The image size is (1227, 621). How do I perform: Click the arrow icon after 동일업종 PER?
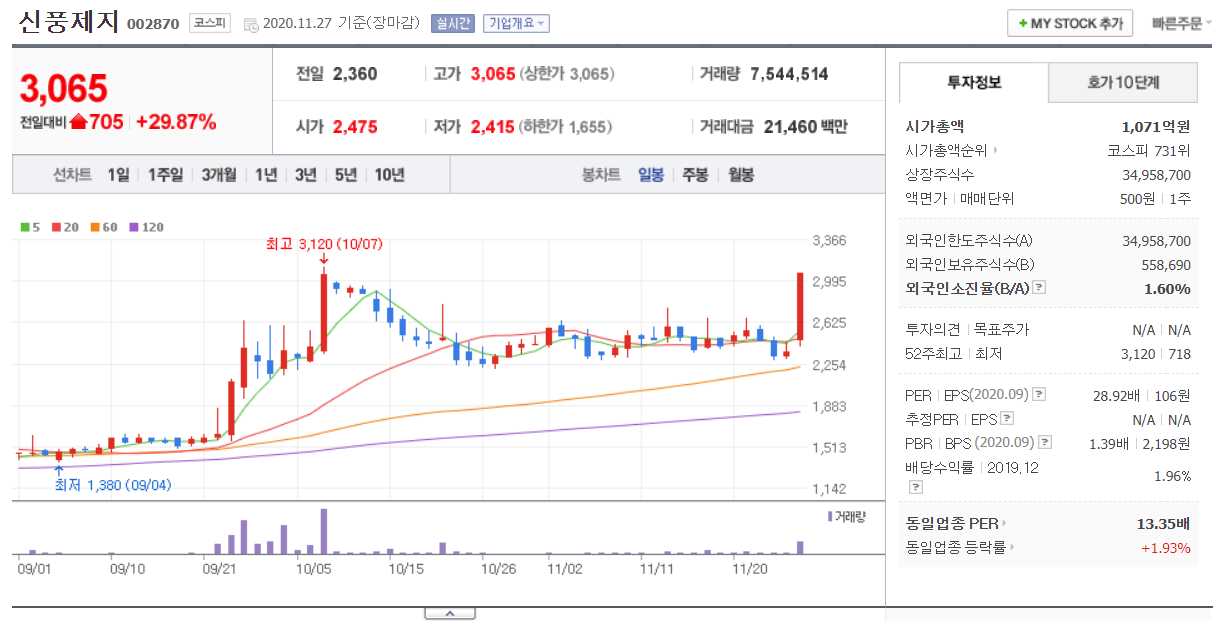[x=1004, y=523]
